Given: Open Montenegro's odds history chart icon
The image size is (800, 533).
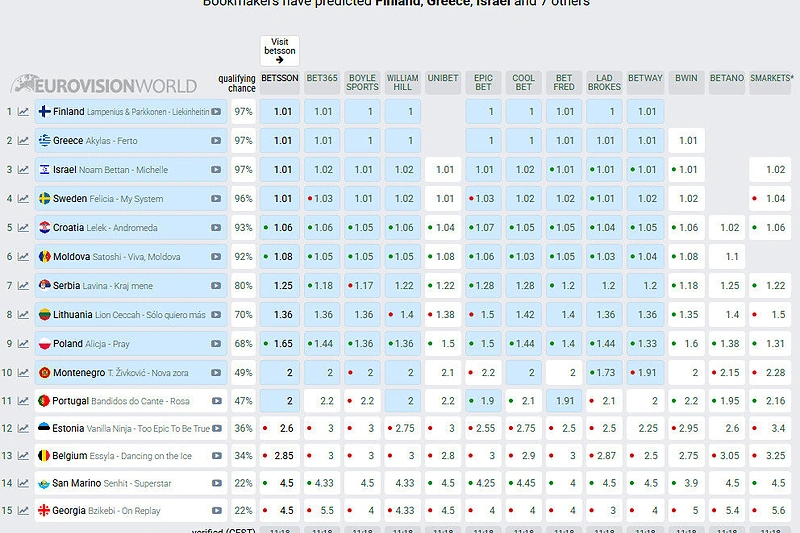Looking at the screenshot, I should [x=23, y=373].
